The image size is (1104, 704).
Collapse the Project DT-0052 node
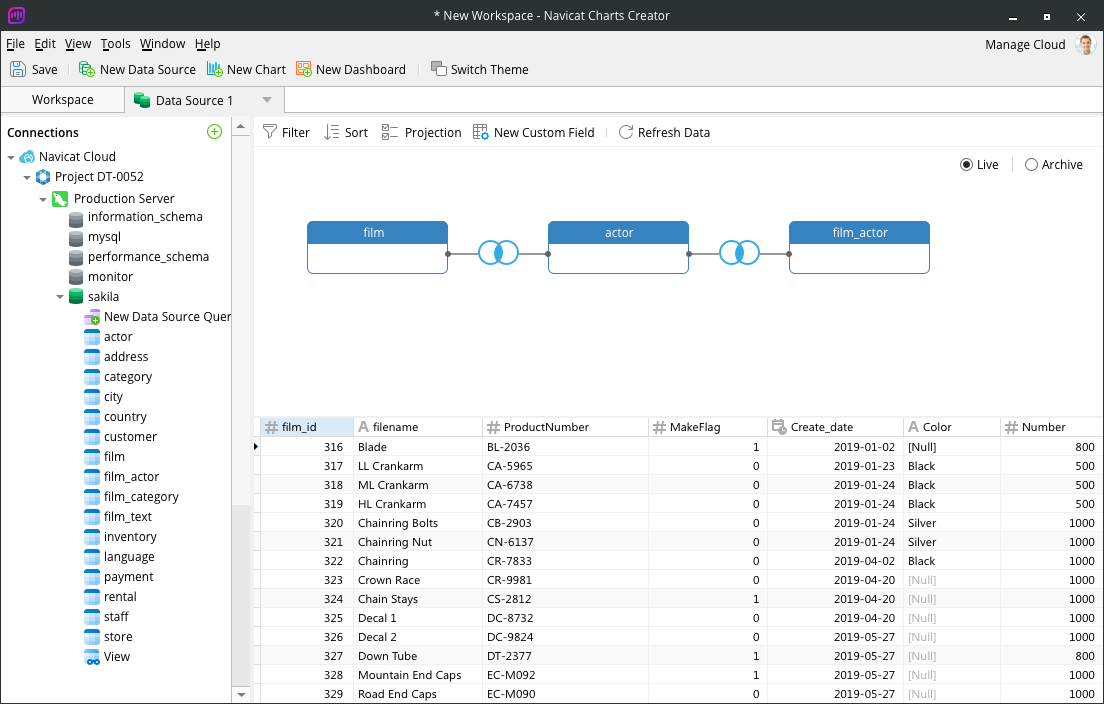27,177
